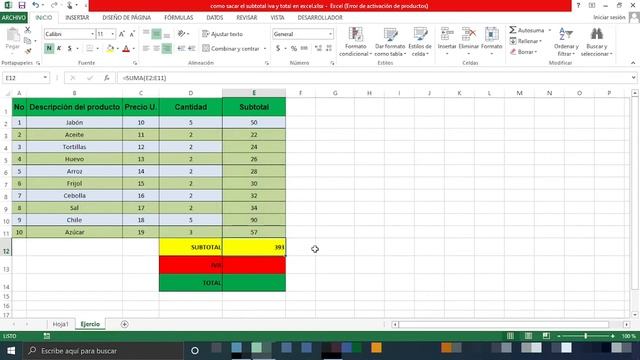Toggle italic (K) formatting
This screenshot has height=360, width=640.
59,49
